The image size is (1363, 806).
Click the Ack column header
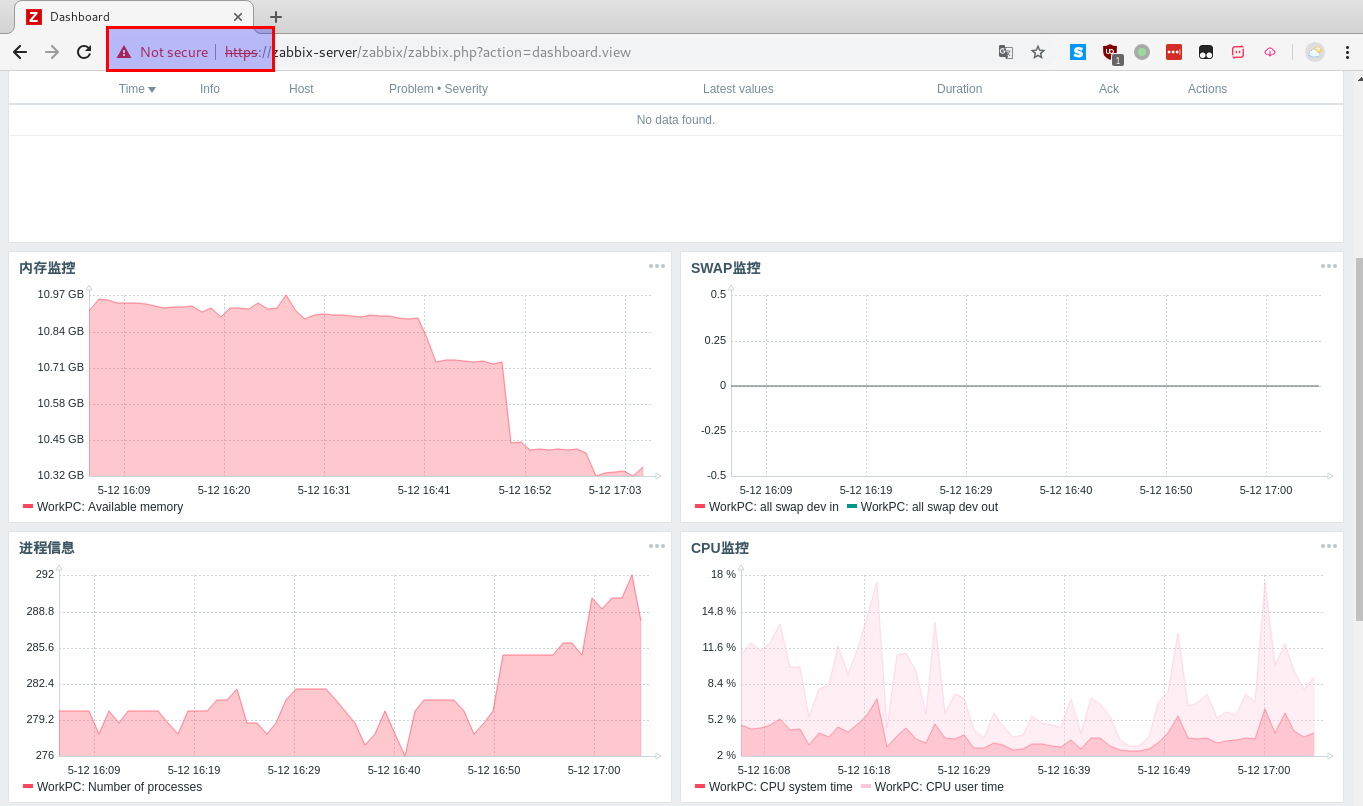(1109, 89)
